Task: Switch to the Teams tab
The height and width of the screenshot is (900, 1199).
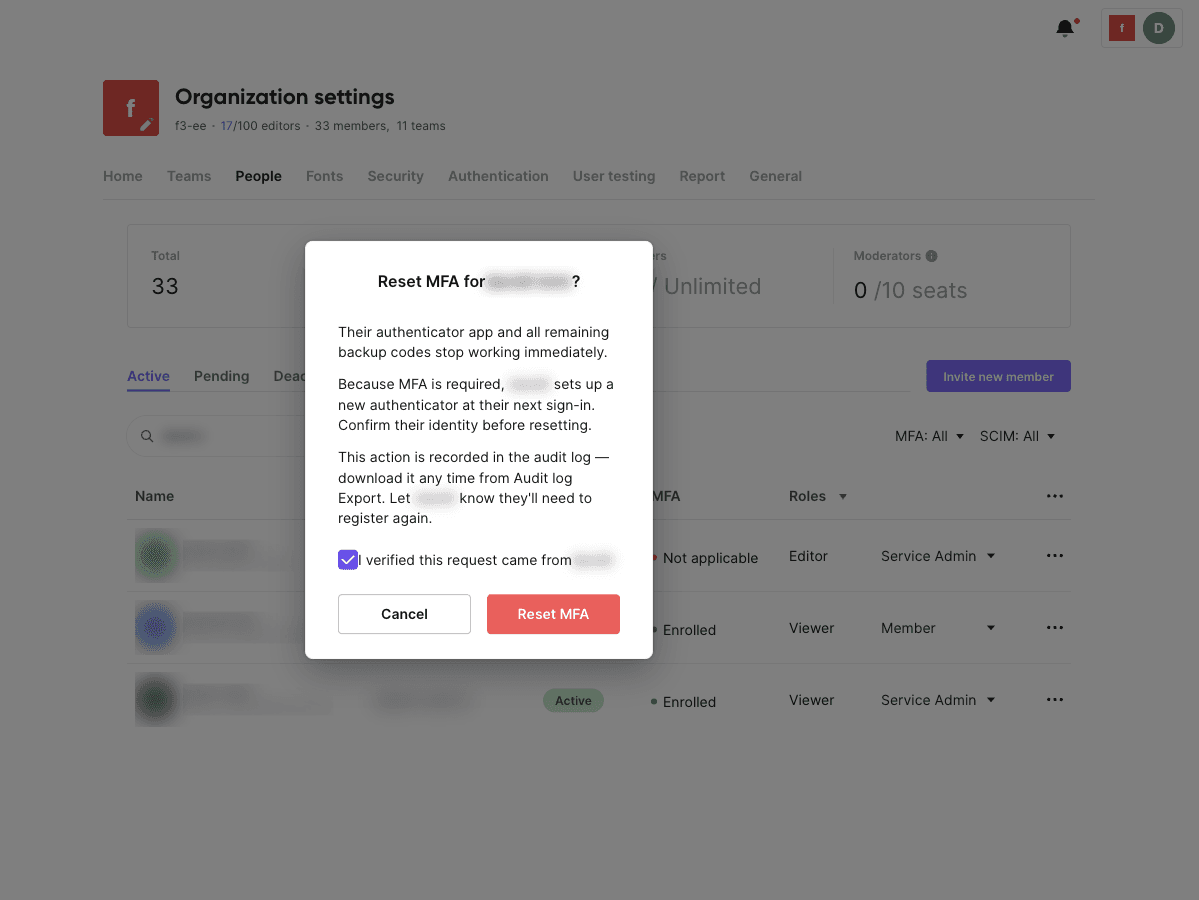Action: pos(189,176)
